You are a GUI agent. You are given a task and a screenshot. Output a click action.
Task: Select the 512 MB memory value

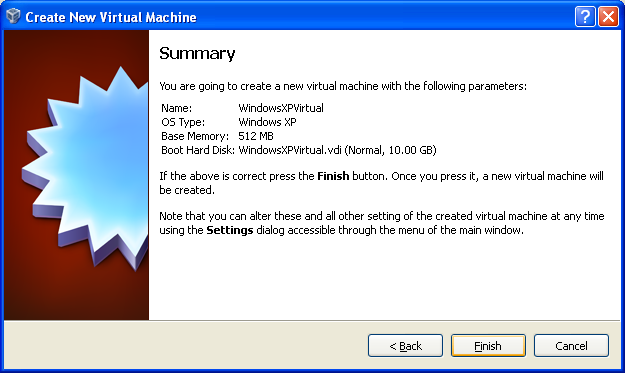coord(256,136)
